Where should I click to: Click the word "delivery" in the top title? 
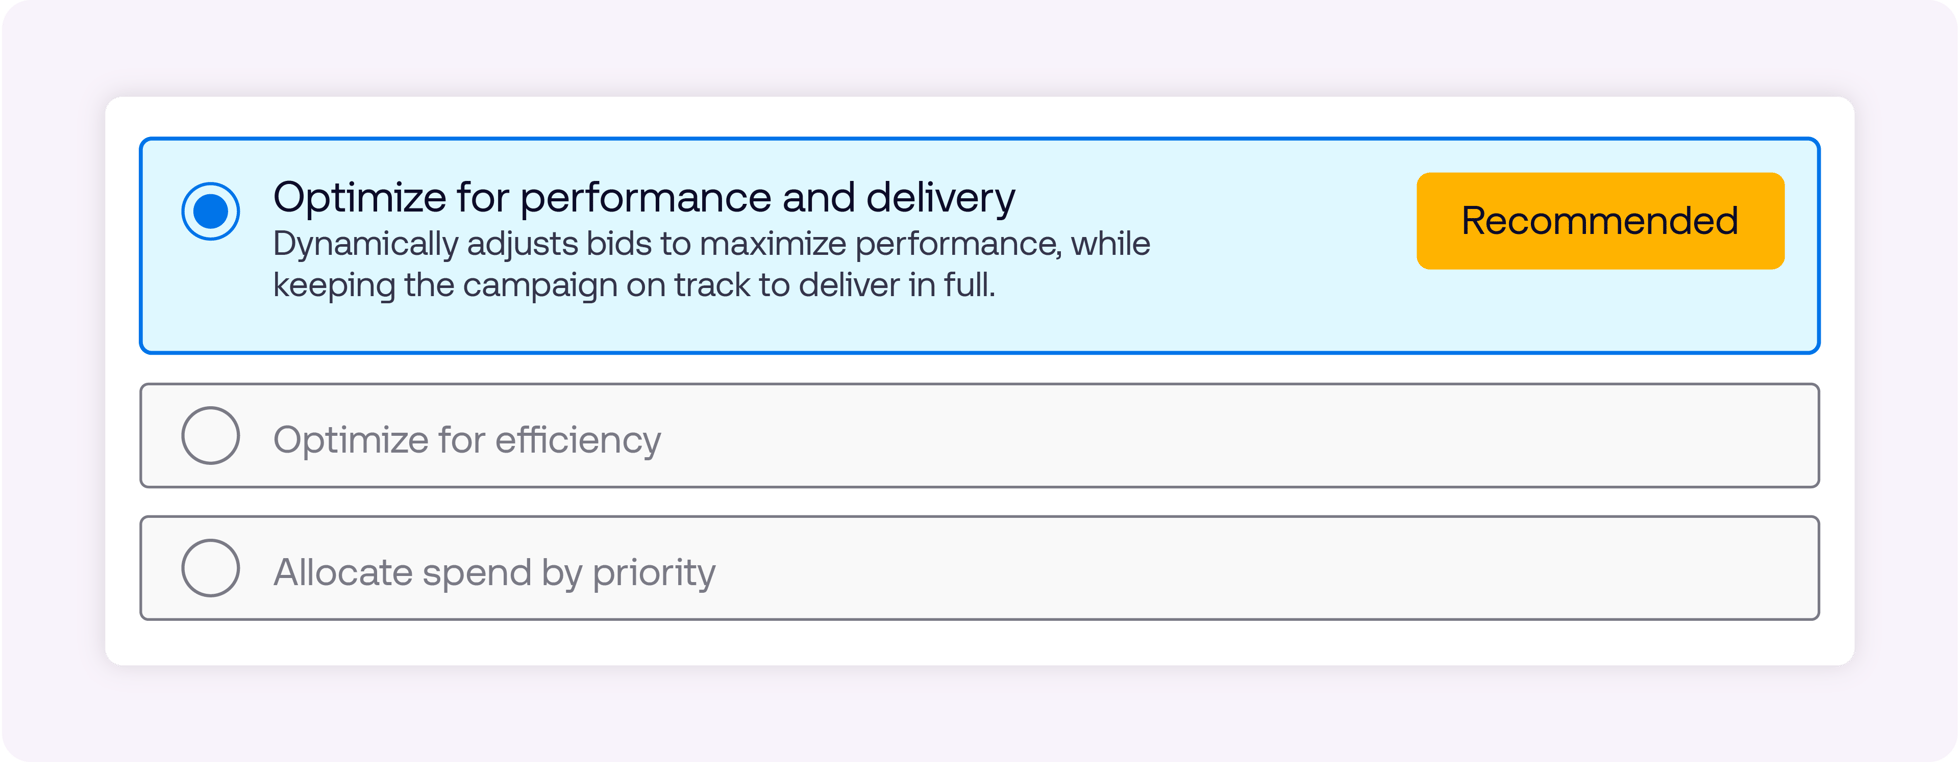(940, 197)
